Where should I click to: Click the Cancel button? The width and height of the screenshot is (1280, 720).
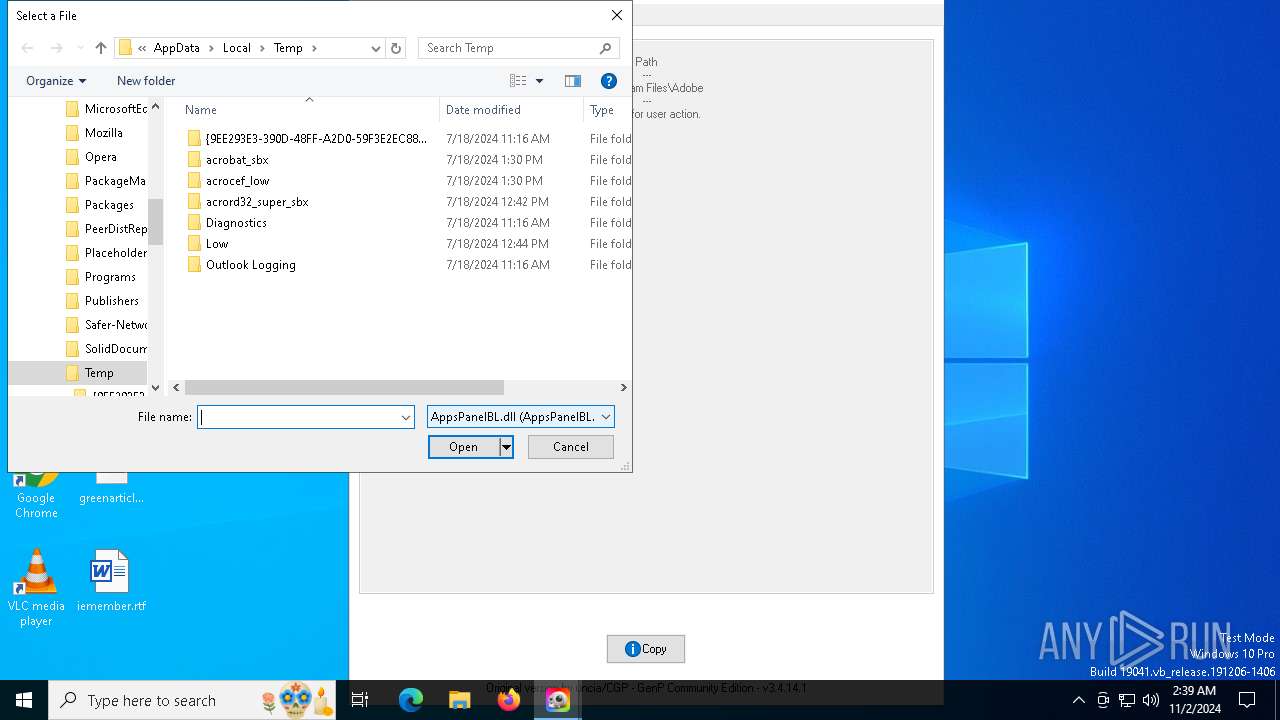pyautogui.click(x=571, y=447)
